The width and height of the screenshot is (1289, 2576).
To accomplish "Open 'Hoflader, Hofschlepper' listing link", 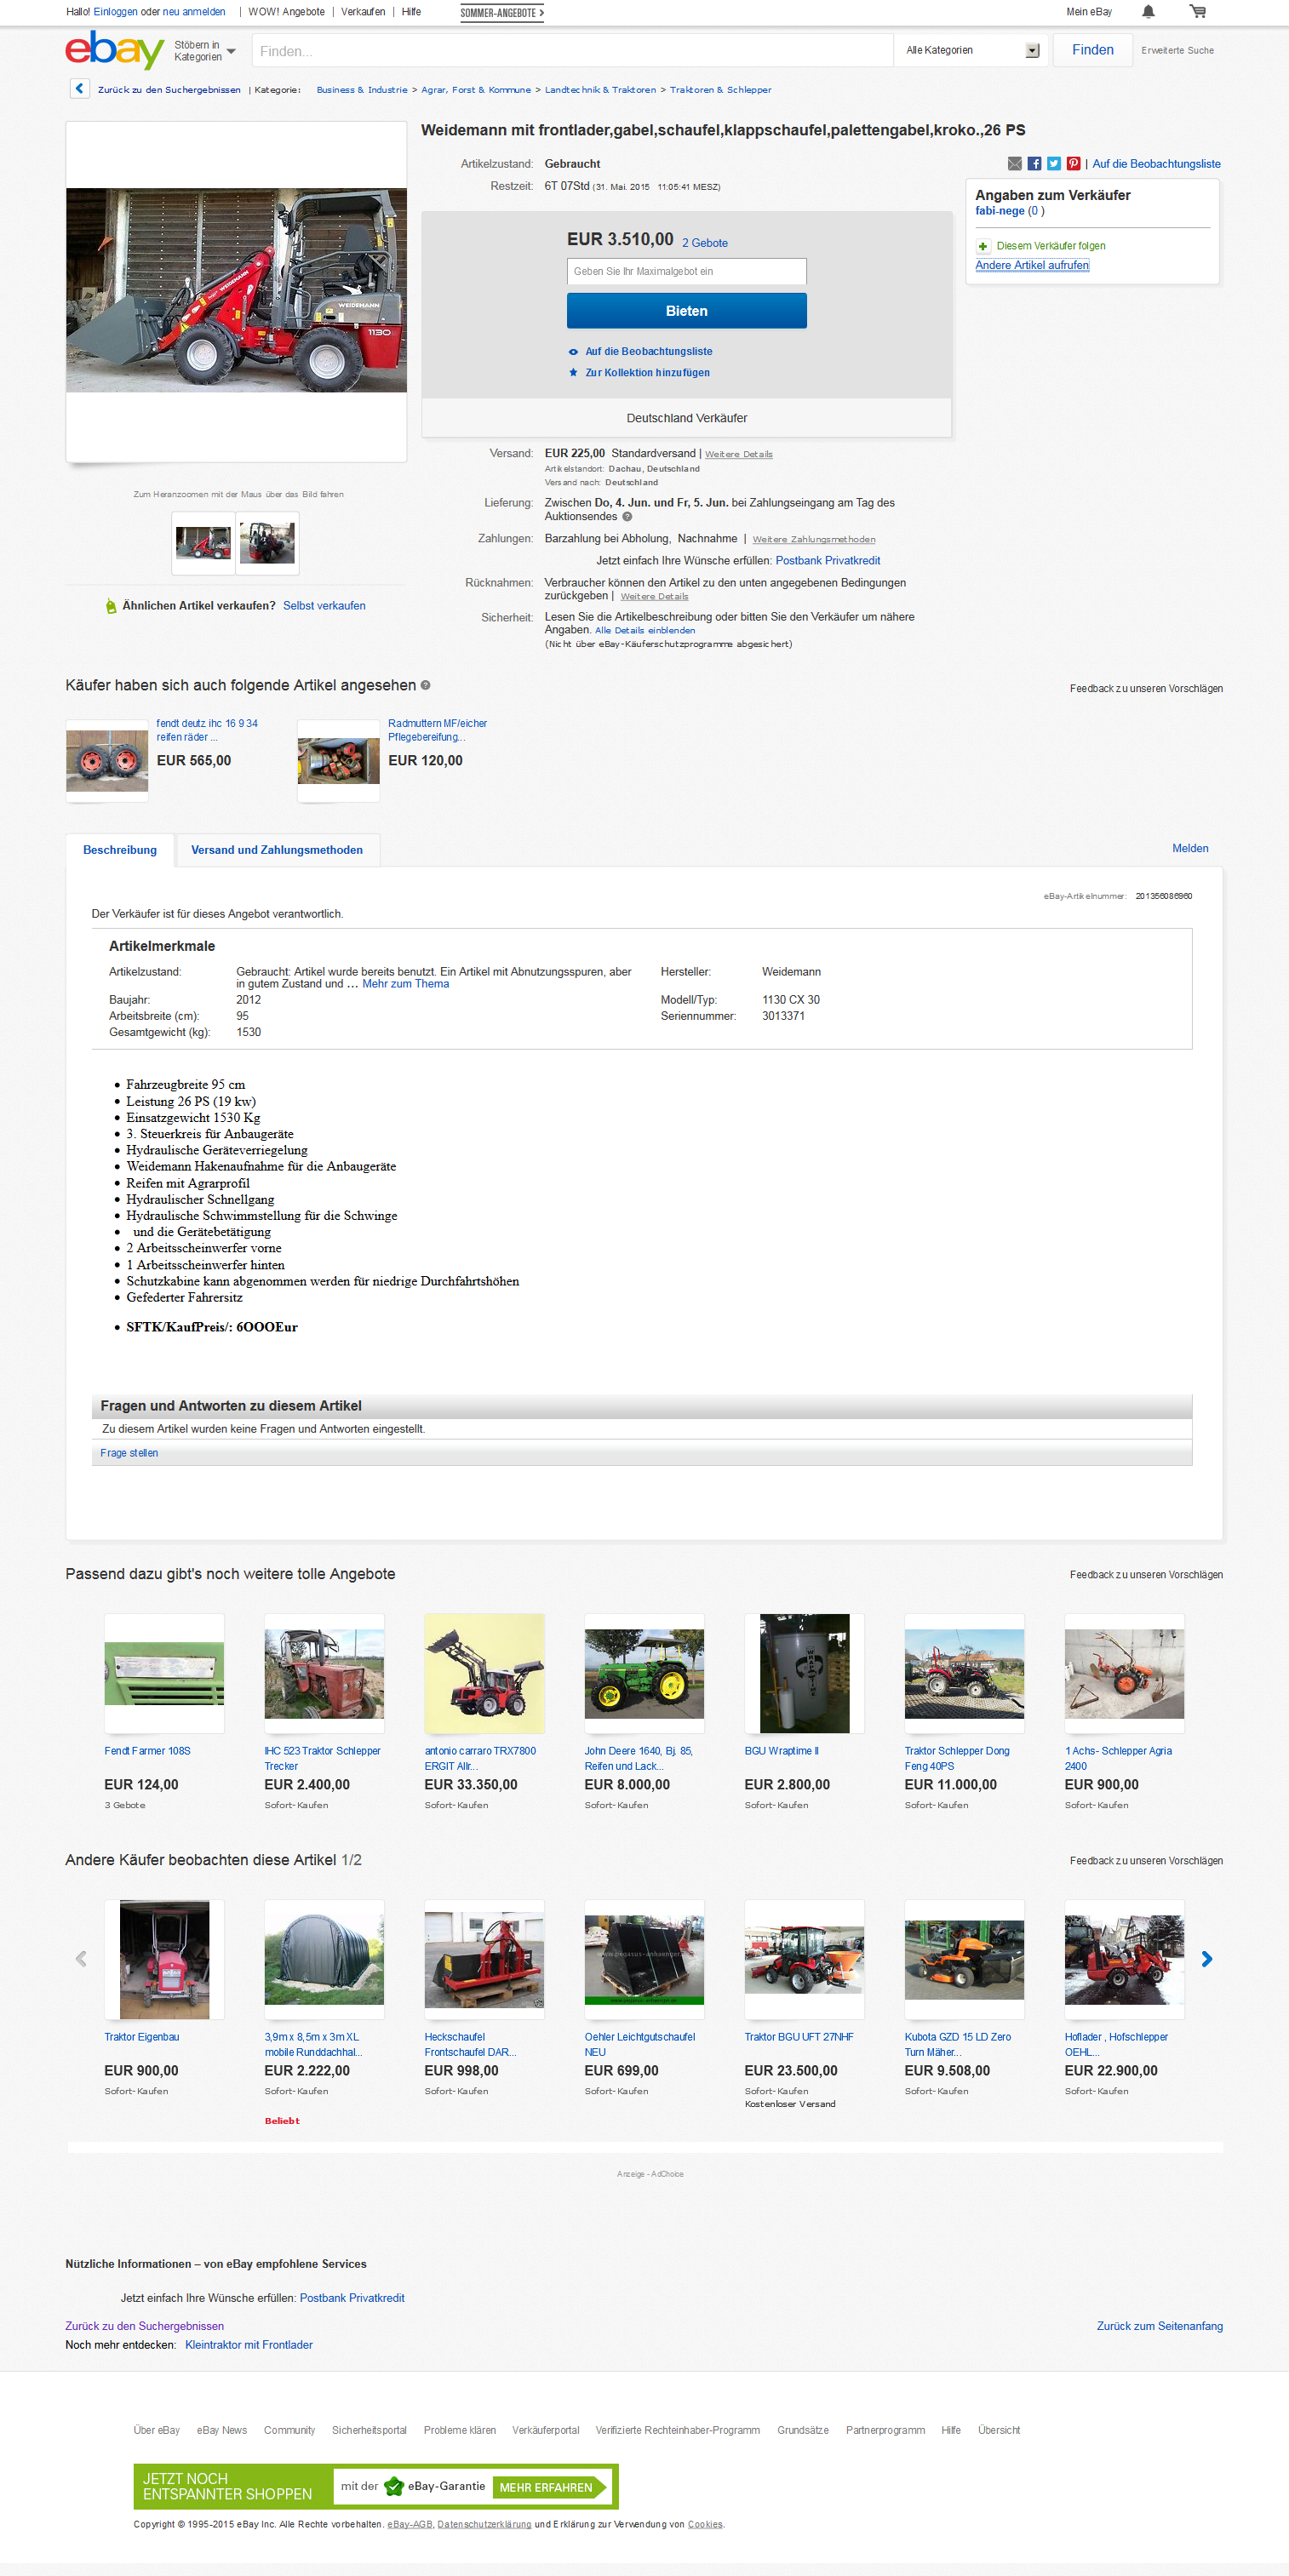I will (x=1116, y=2045).
